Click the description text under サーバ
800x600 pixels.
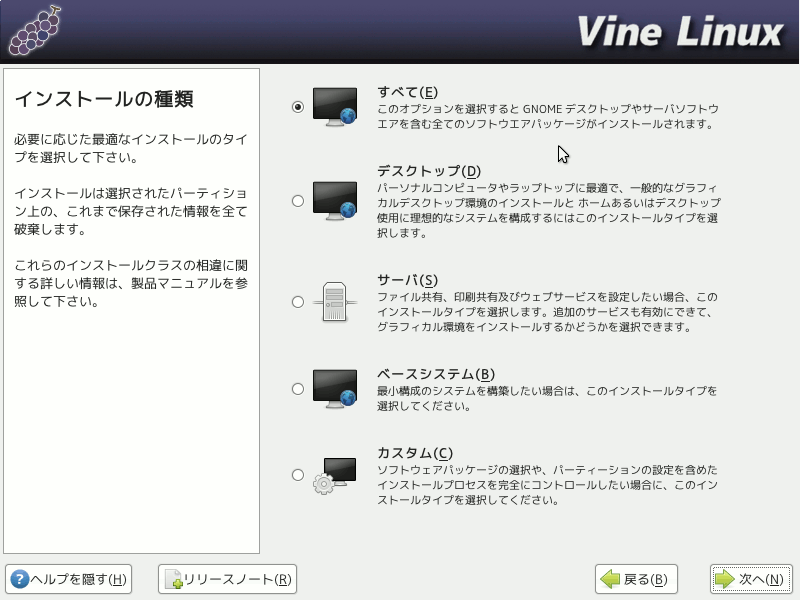click(547, 312)
